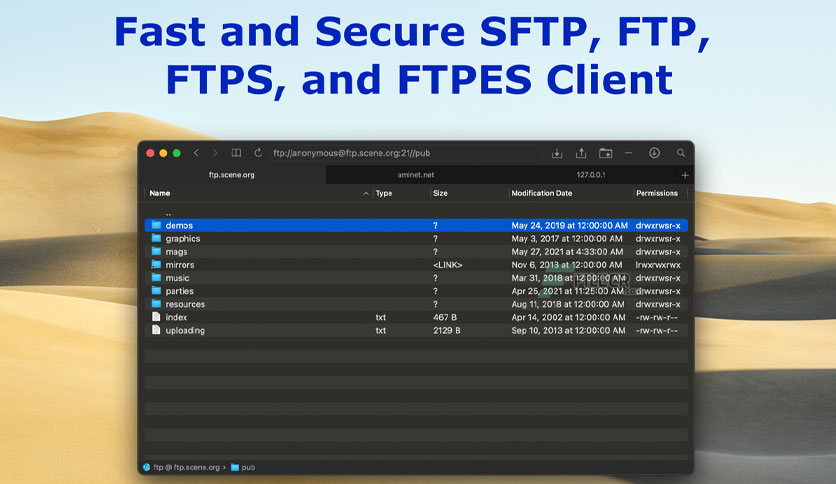Sort by the Name column header
Screen dimensions: 836x484
(160, 193)
